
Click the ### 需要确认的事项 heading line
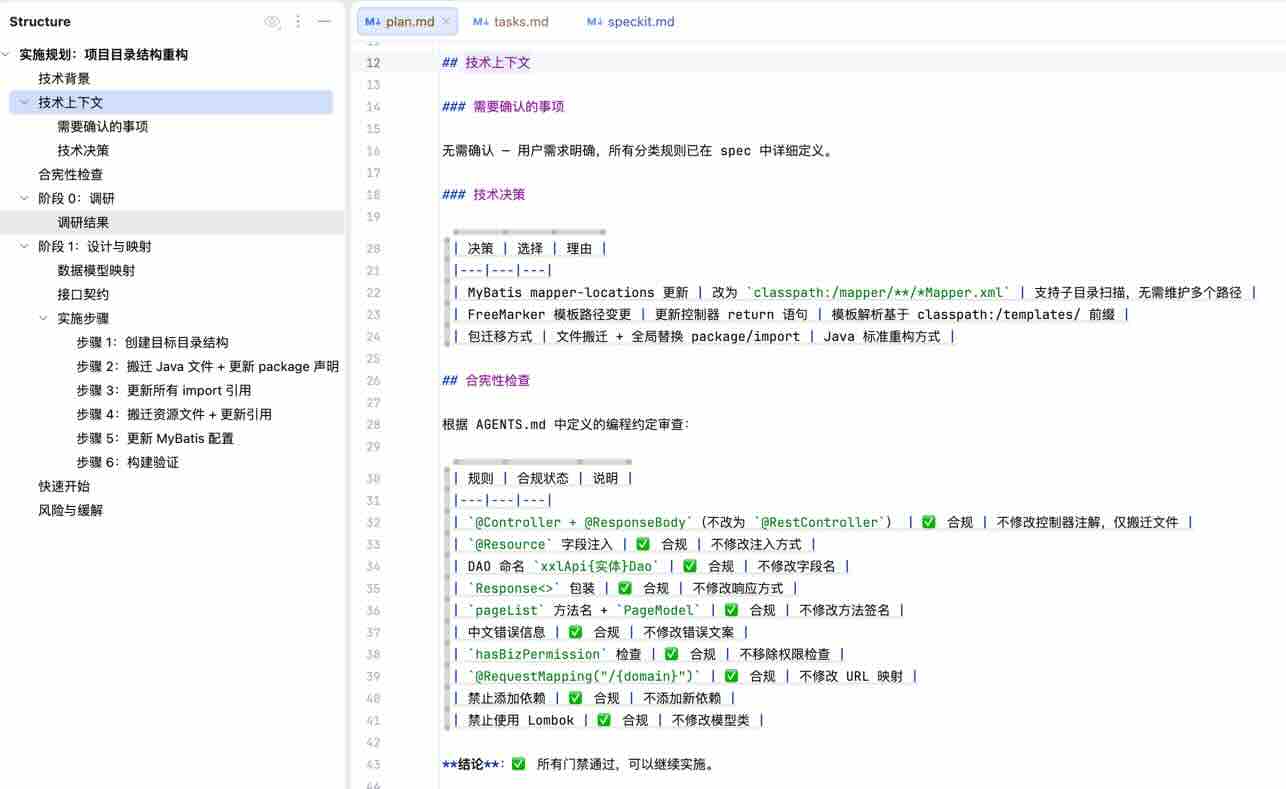click(x=503, y=107)
